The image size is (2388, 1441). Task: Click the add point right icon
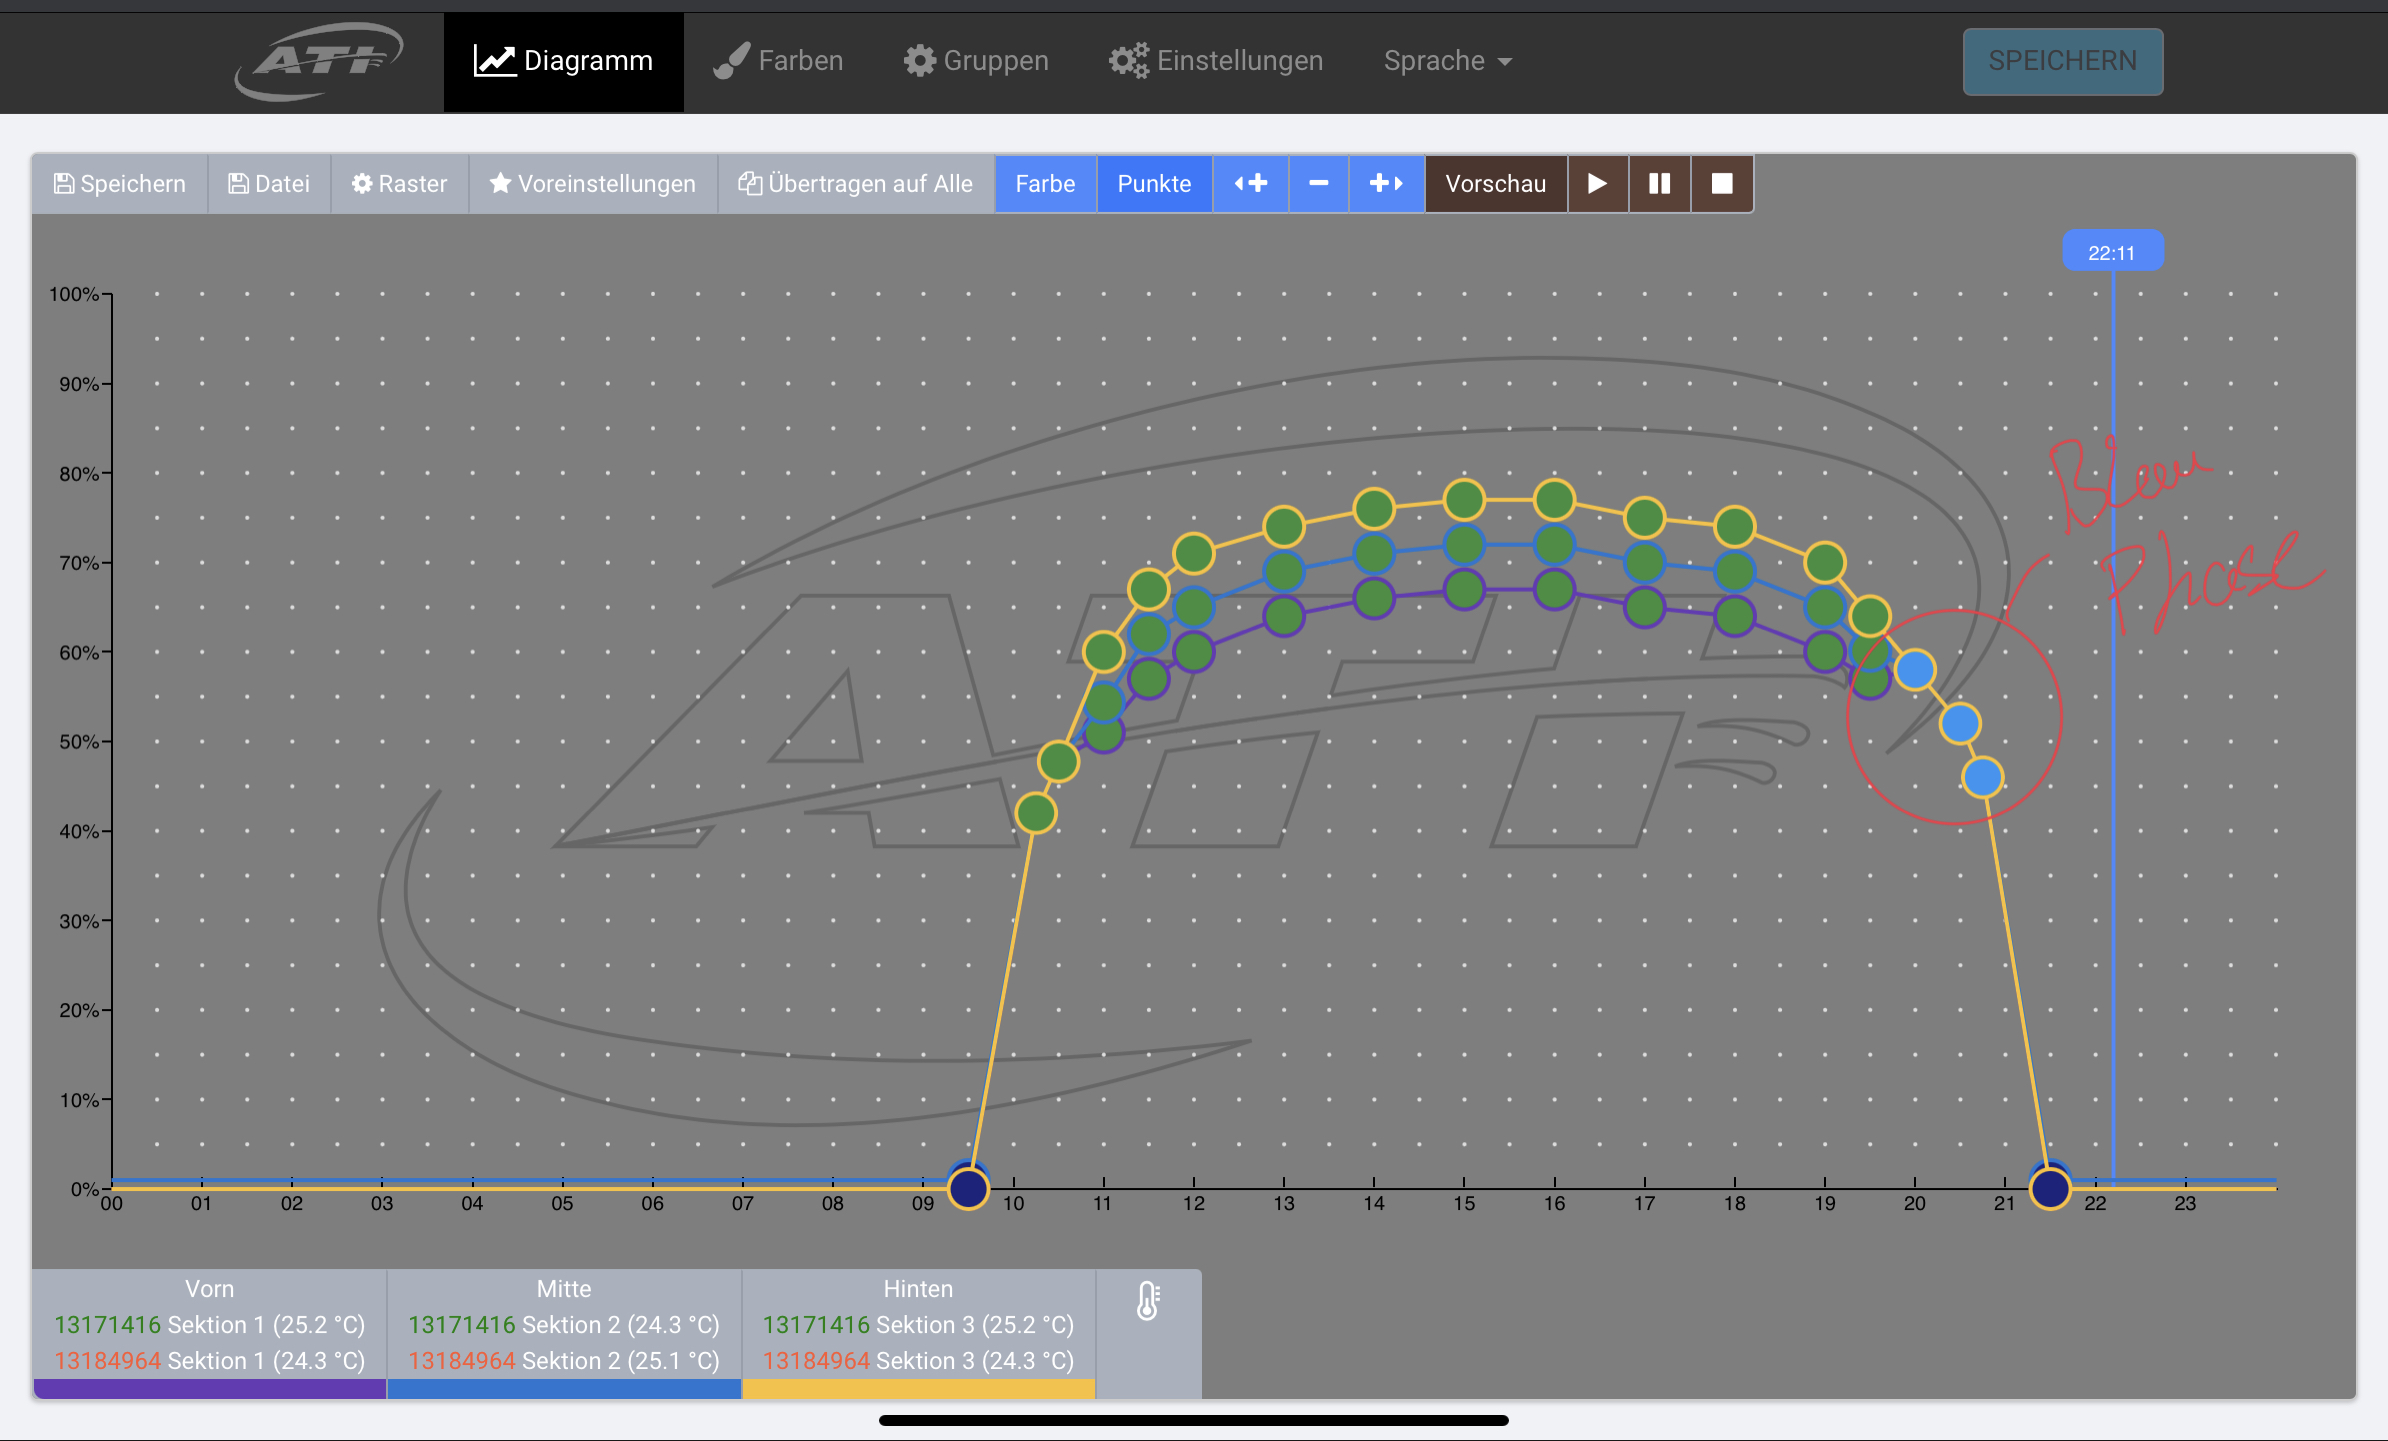pyautogui.click(x=1386, y=184)
